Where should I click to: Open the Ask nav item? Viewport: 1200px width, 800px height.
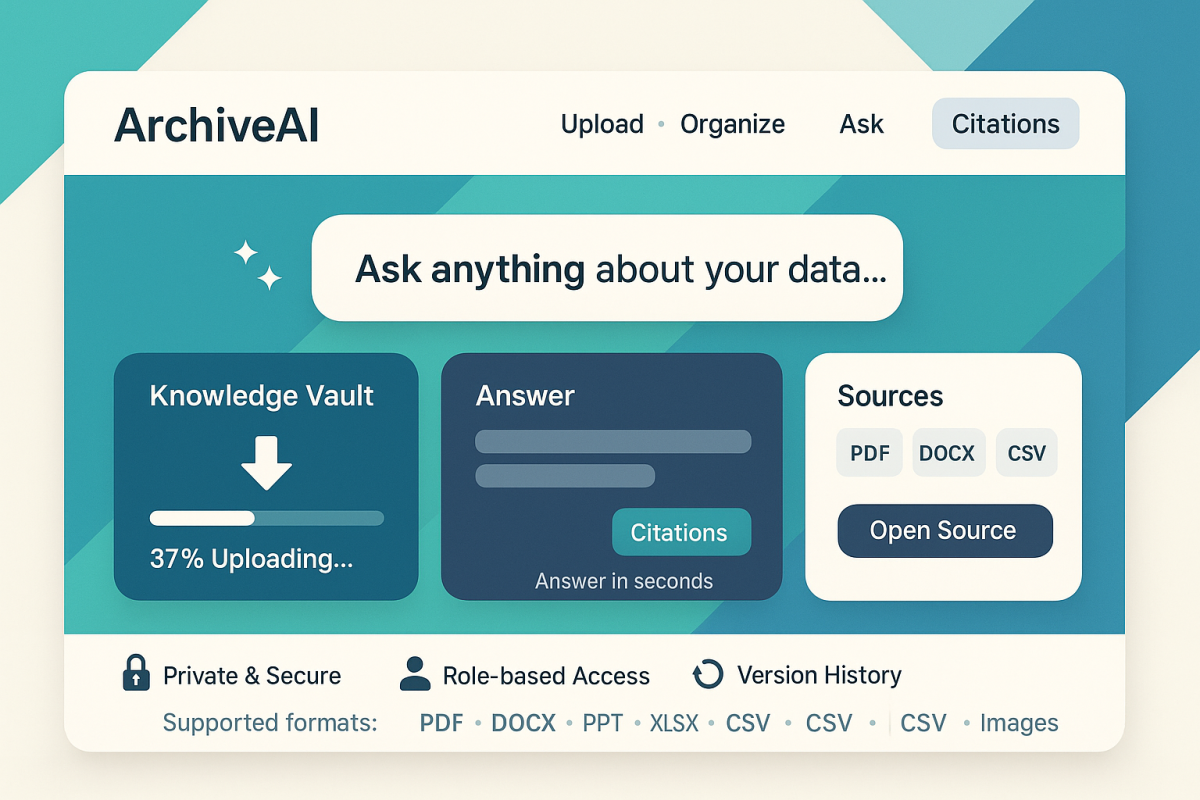coord(861,124)
